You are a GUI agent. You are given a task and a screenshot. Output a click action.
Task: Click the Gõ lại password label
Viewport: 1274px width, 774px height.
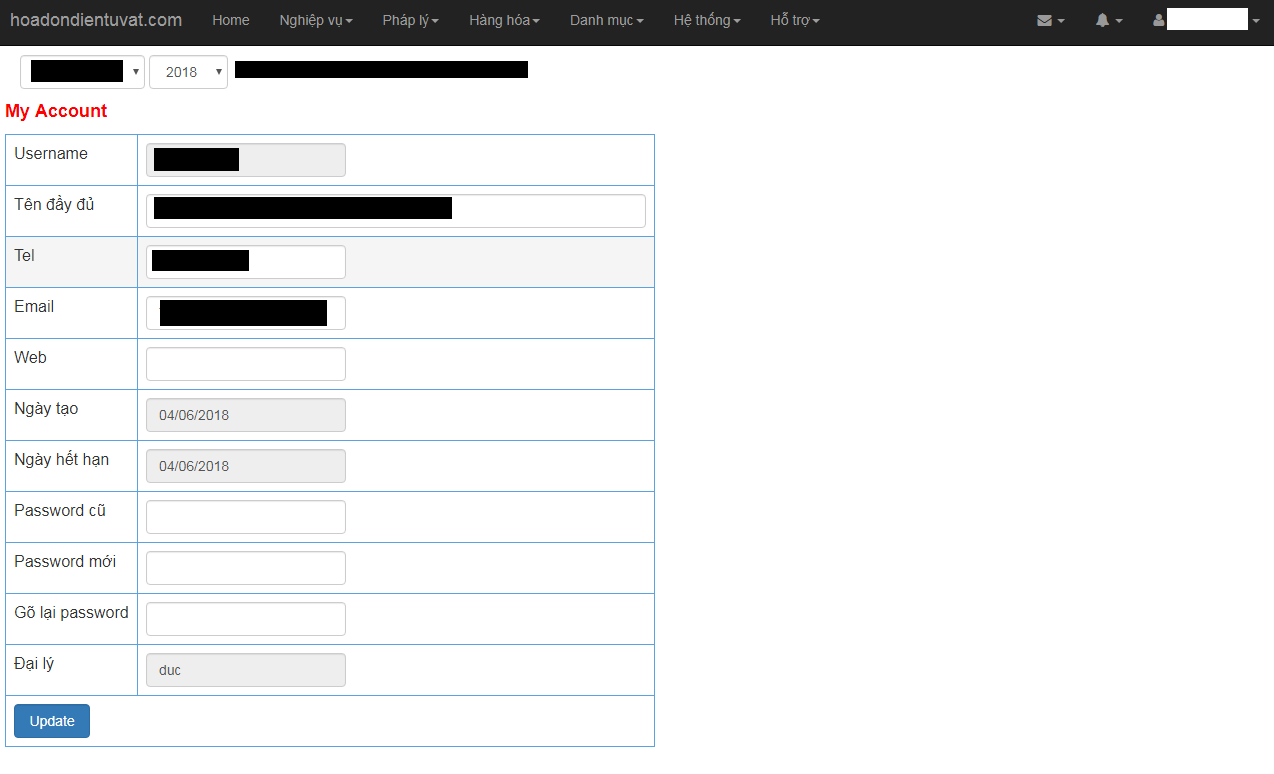71,612
